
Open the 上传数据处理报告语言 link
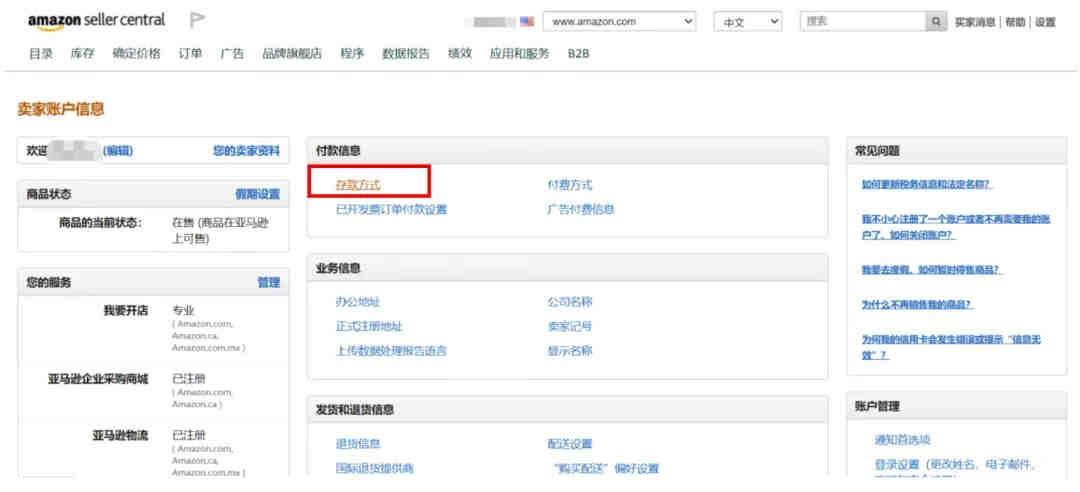391,351
